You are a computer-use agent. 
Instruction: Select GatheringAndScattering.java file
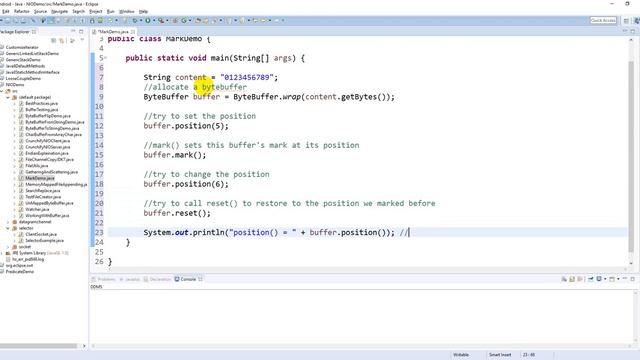(x=51, y=172)
